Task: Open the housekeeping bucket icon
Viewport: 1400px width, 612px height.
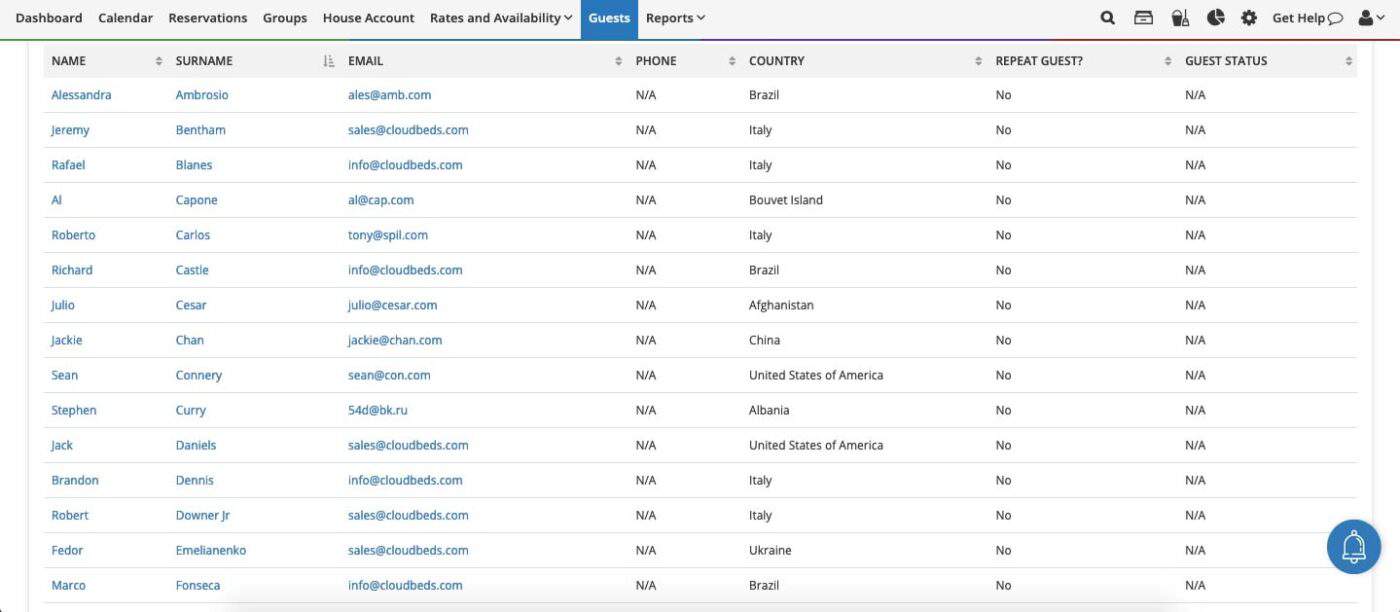Action: coord(1179,17)
